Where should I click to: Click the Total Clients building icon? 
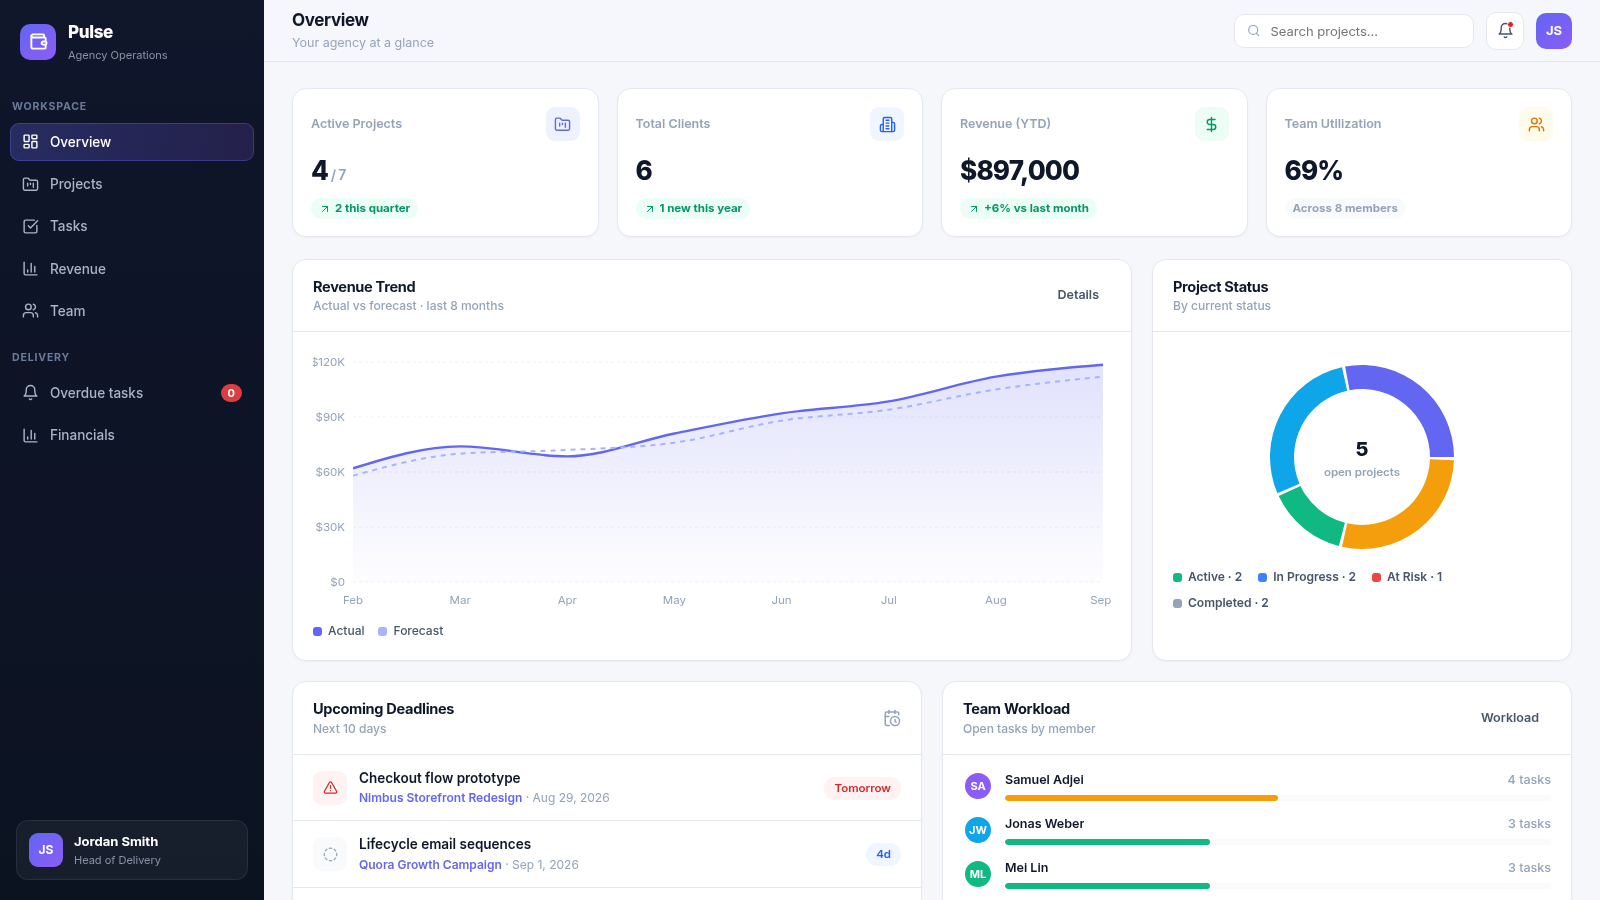tap(887, 124)
